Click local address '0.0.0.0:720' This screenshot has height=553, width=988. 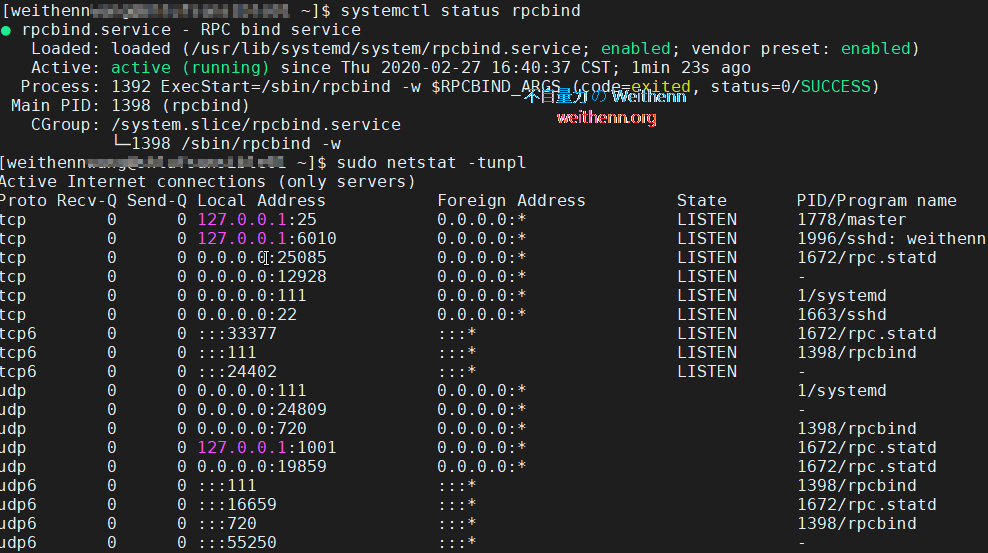(251, 428)
